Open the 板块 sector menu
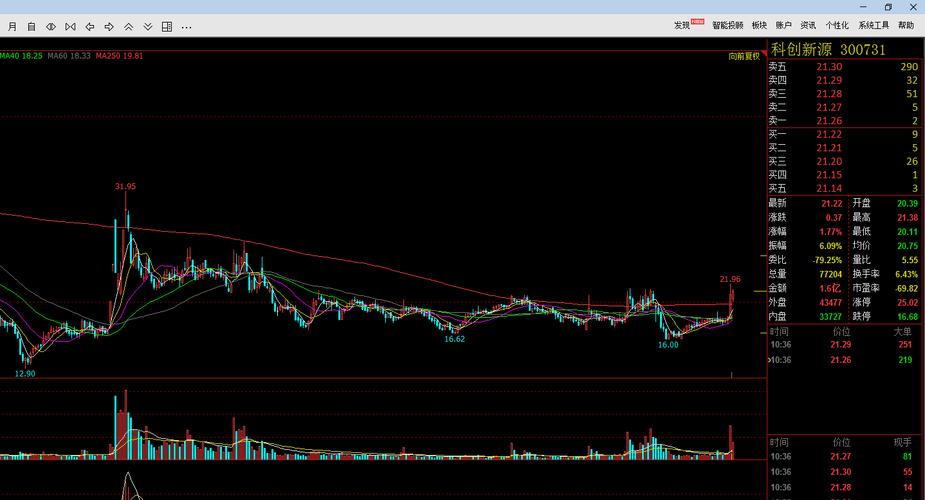The height and width of the screenshot is (500, 925). coord(760,26)
